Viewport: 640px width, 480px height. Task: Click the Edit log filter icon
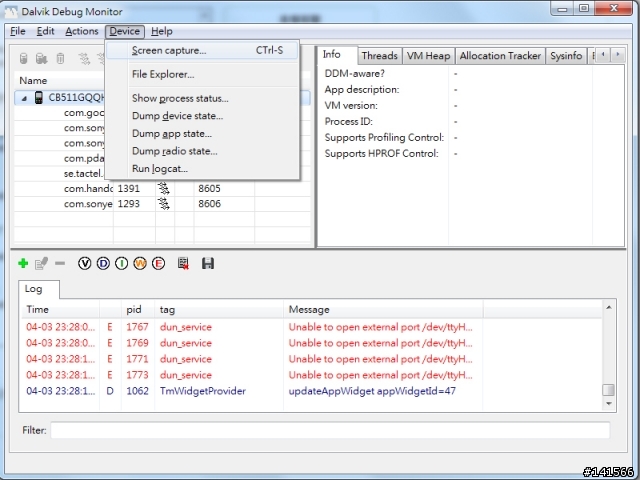(x=41, y=264)
